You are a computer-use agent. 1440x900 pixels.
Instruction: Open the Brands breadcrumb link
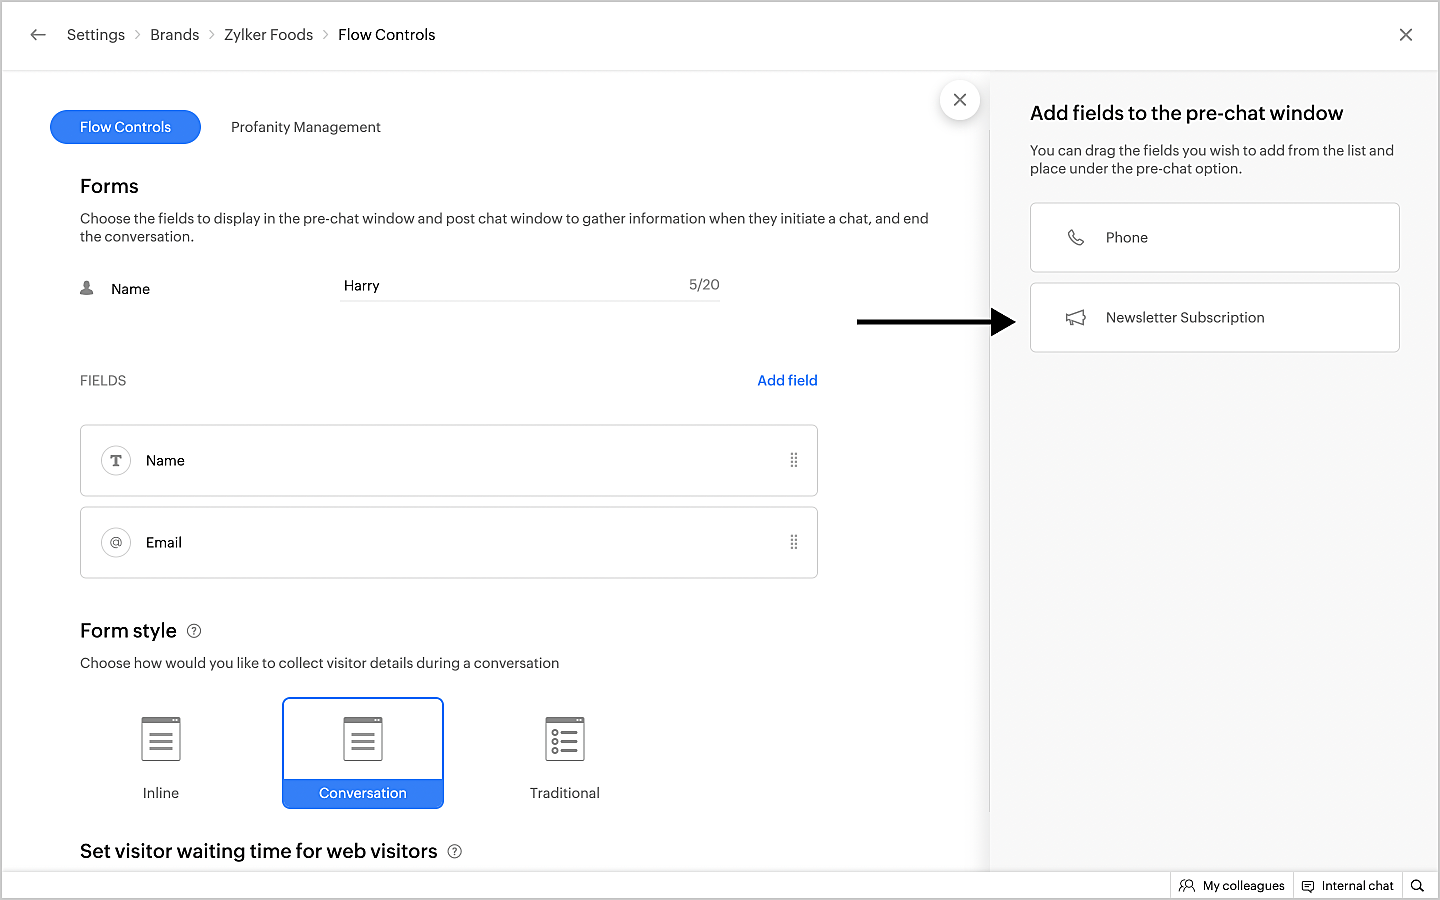click(x=175, y=35)
